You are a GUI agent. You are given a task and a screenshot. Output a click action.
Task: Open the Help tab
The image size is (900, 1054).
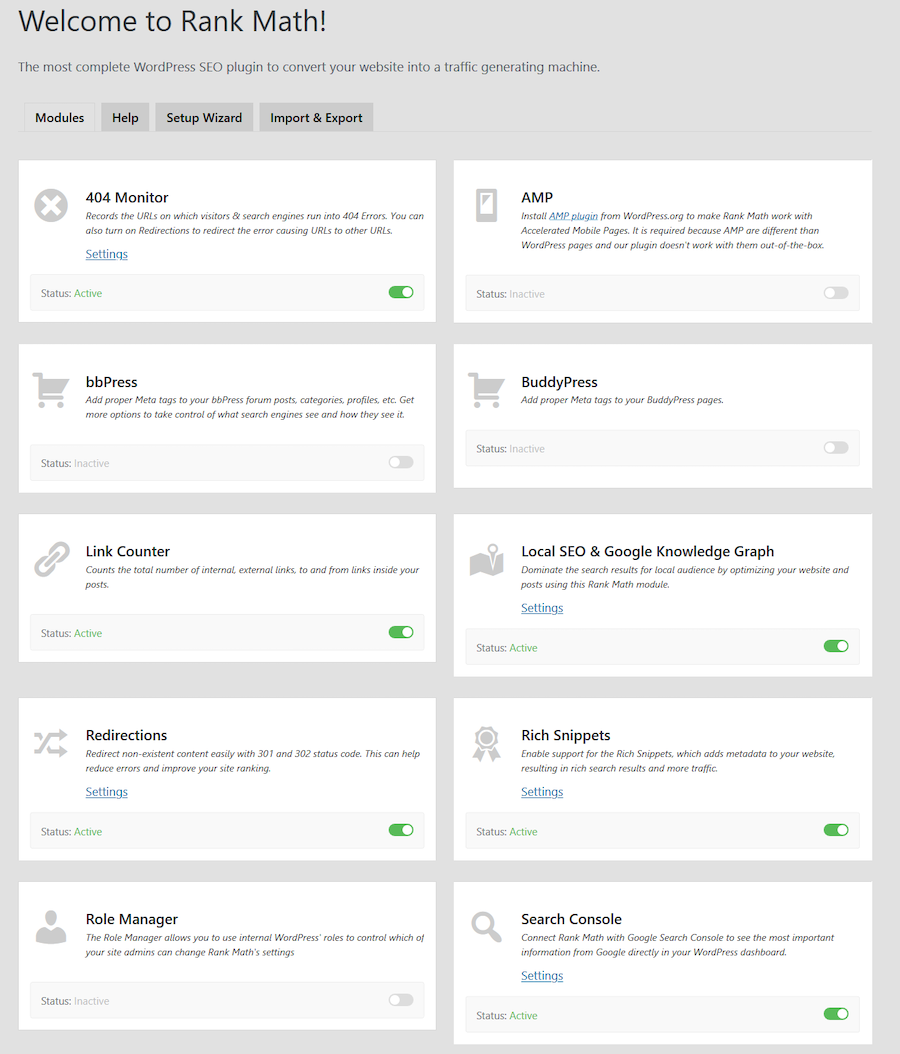pyautogui.click(x=125, y=118)
